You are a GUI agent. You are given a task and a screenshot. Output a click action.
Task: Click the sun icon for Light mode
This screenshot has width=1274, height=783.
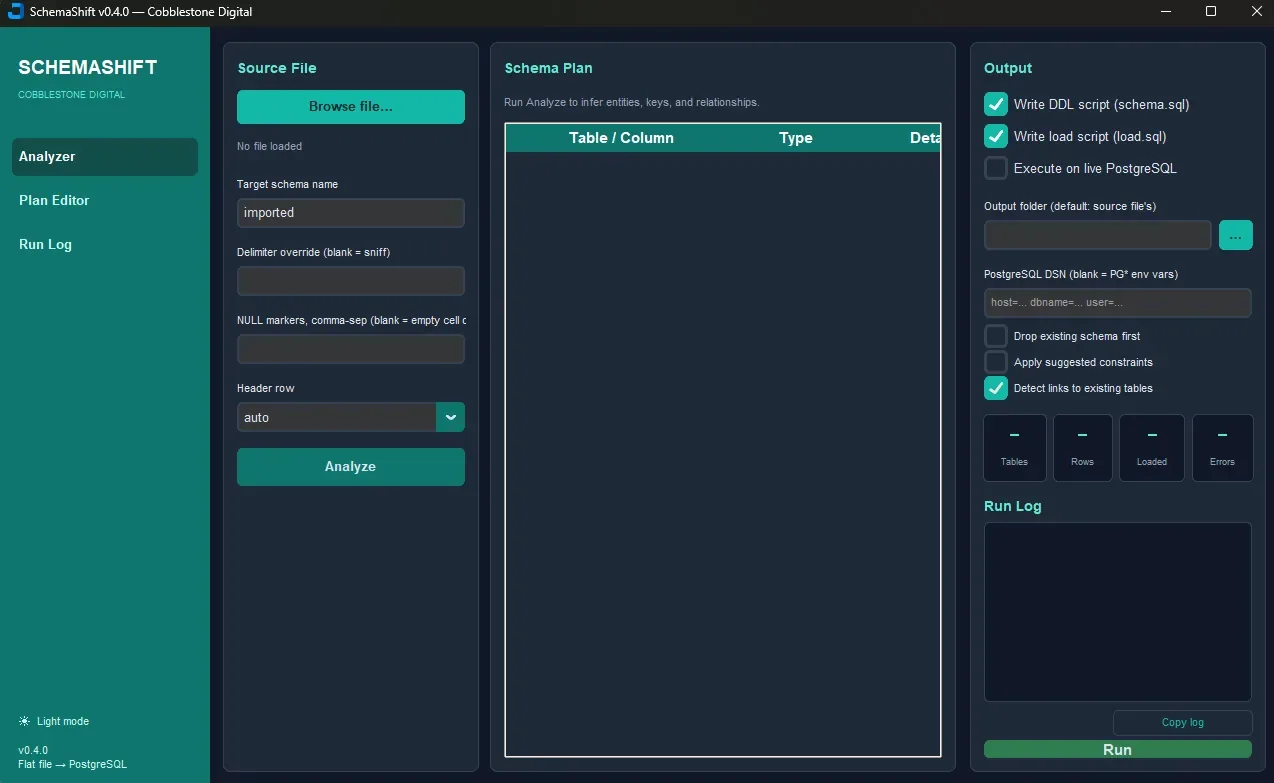(24, 721)
